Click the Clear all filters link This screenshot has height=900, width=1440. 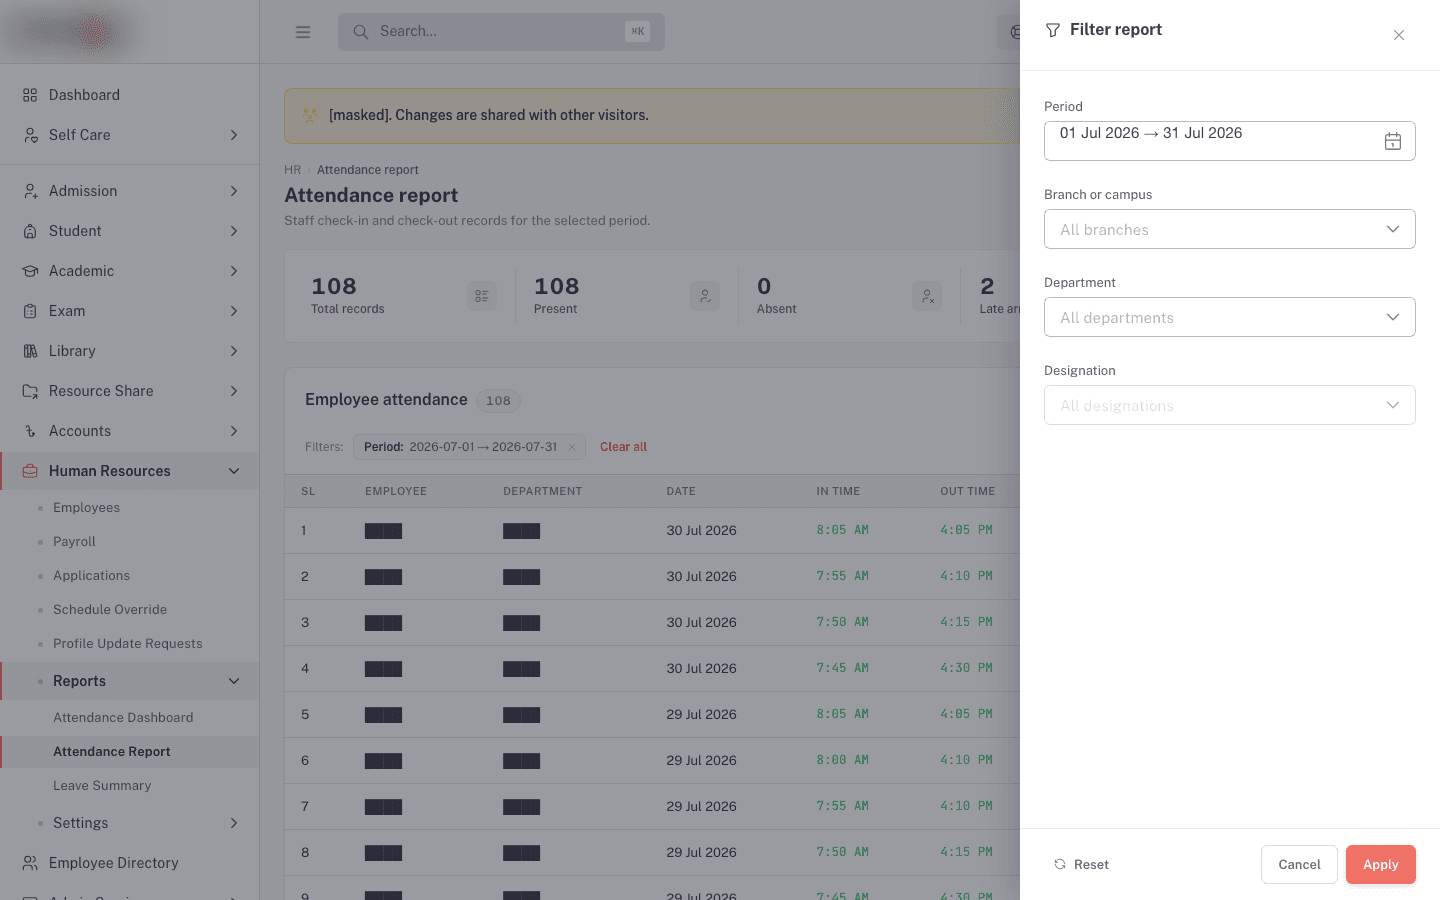pyautogui.click(x=623, y=447)
